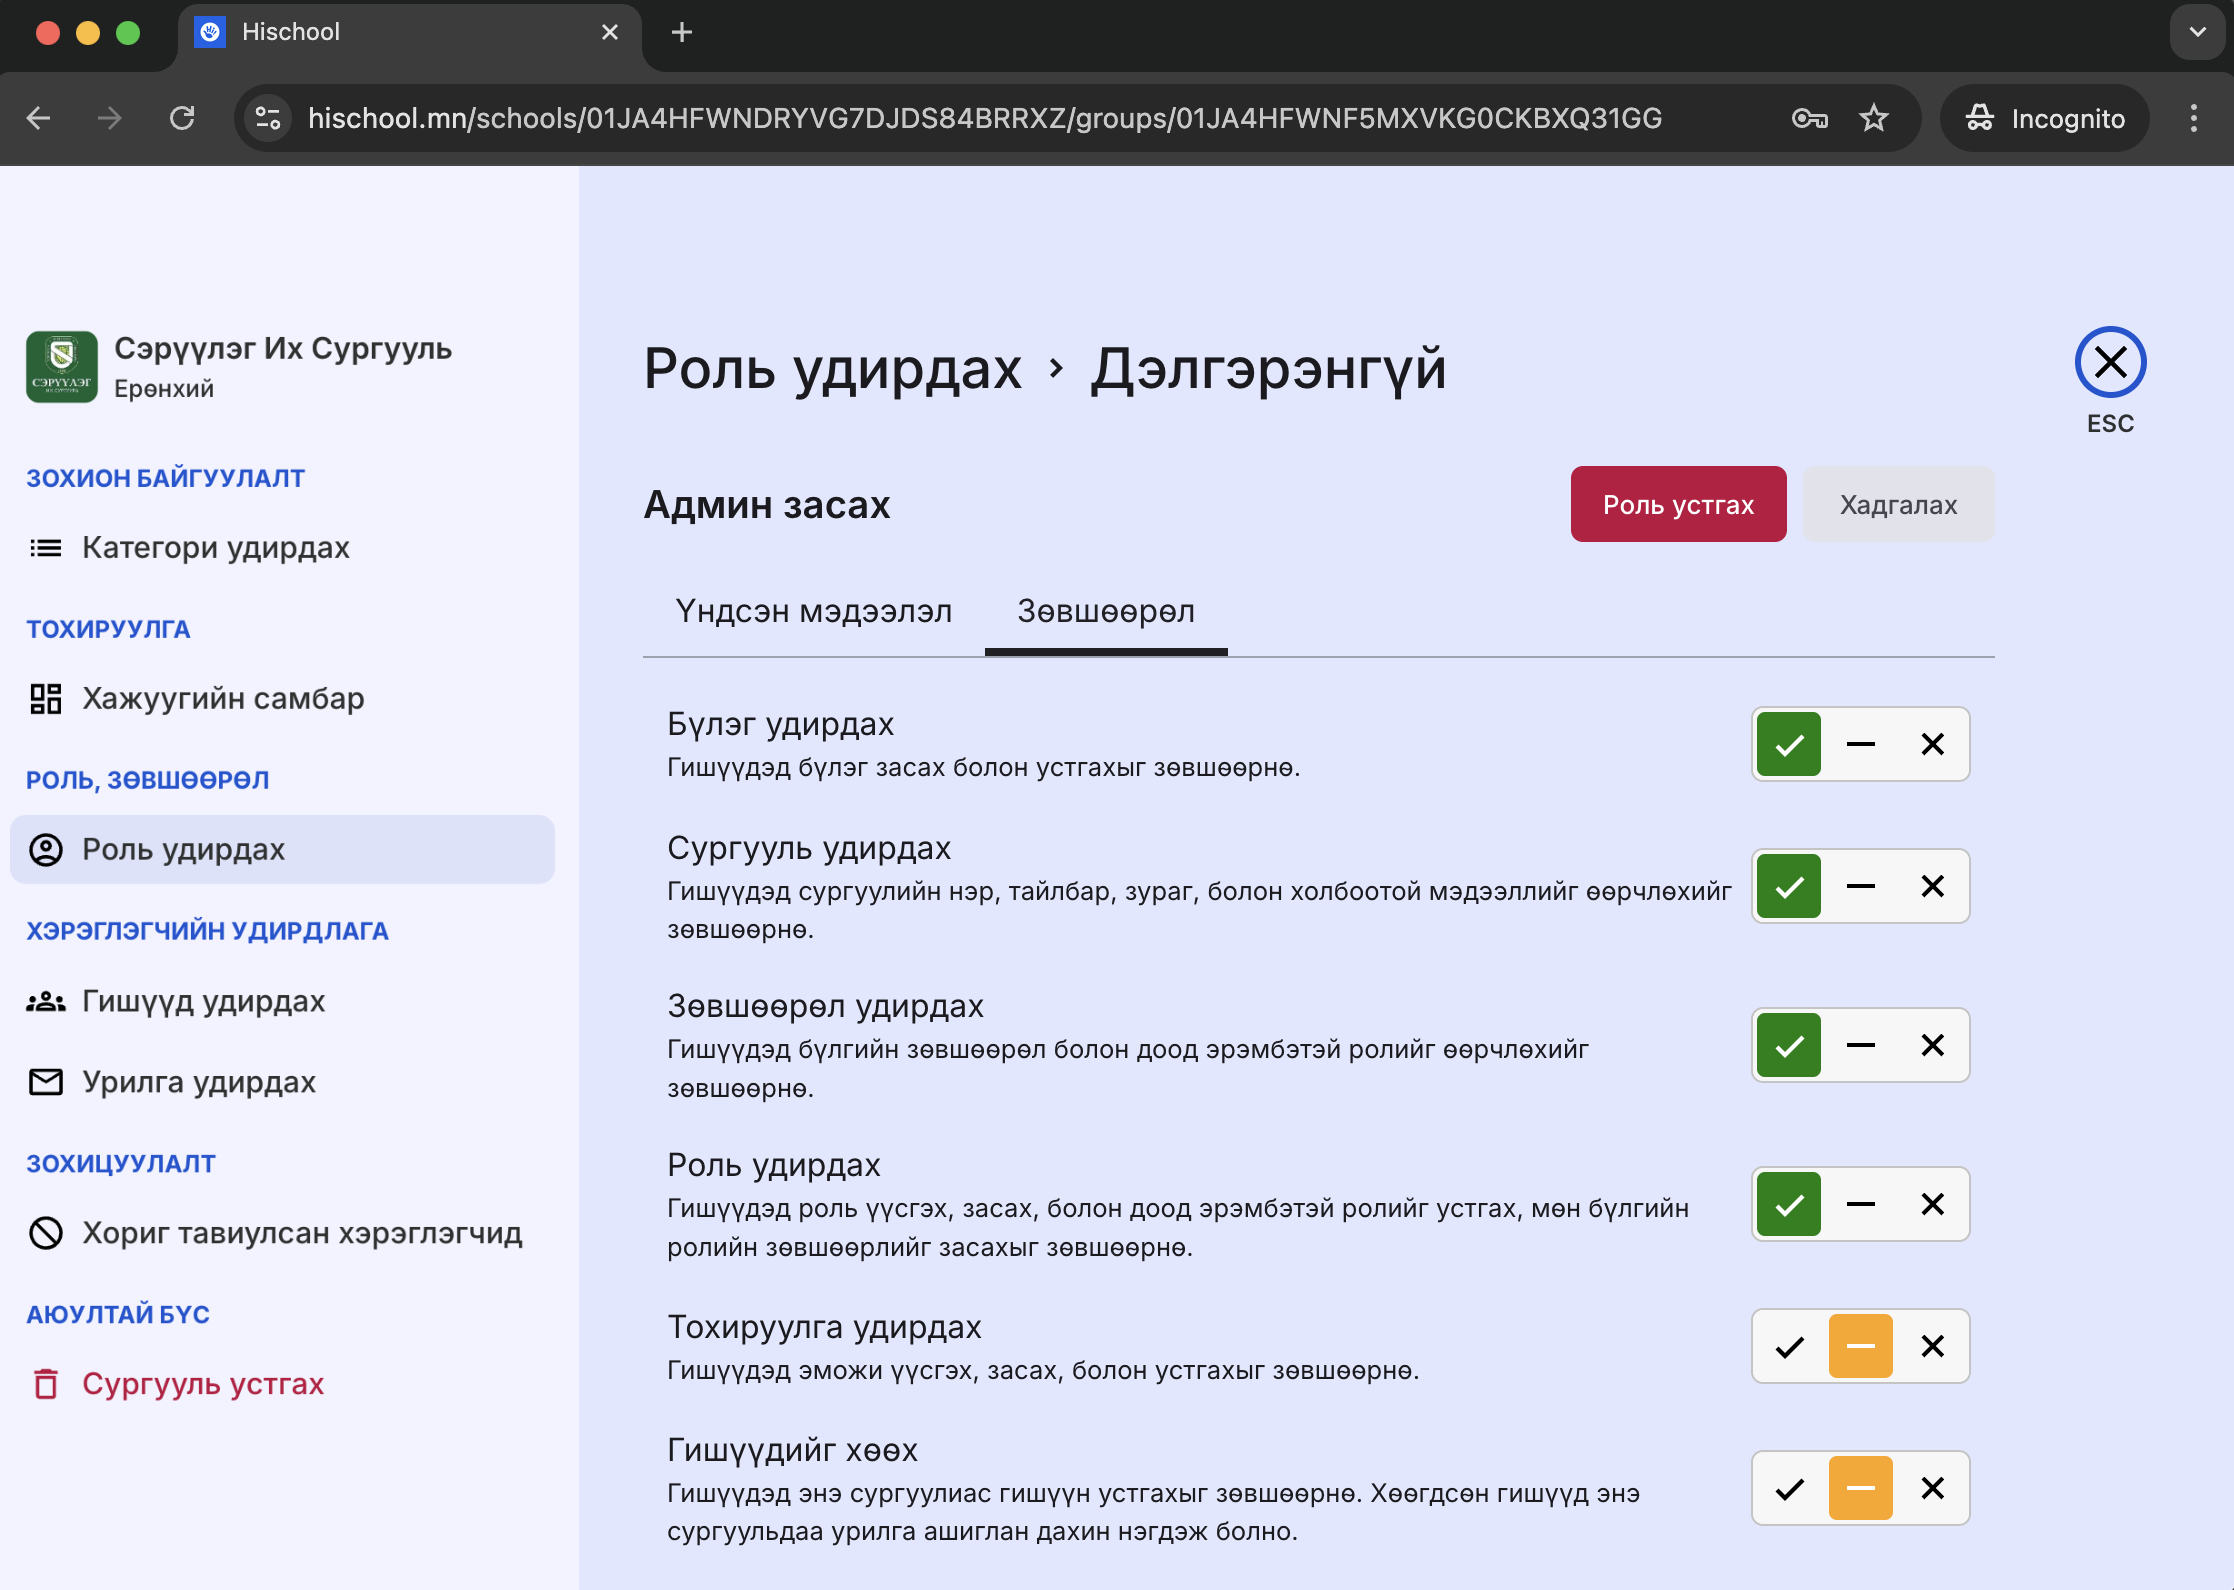Open Хориг тавиулсан хэрэглэгчид block icon
The width and height of the screenshot is (2234, 1590).
tap(46, 1233)
